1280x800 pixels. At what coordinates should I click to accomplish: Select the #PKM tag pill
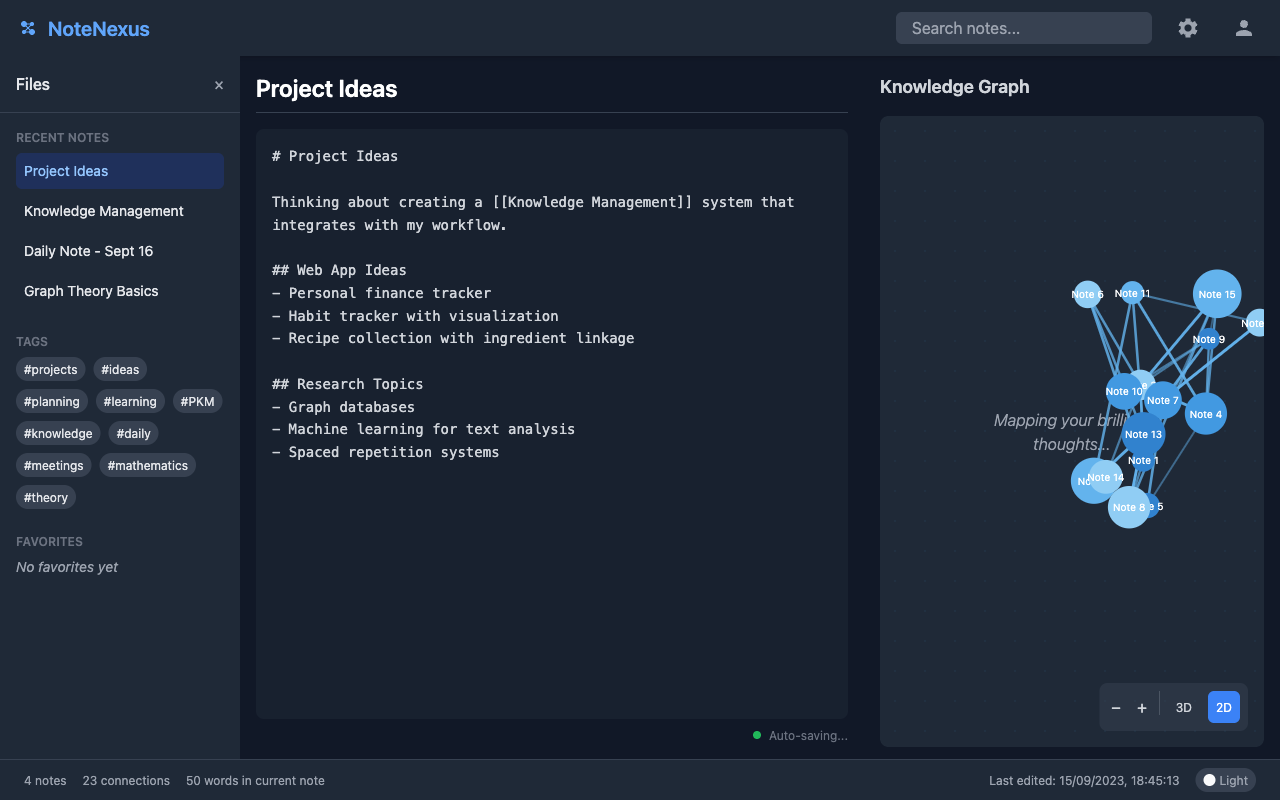(x=197, y=401)
